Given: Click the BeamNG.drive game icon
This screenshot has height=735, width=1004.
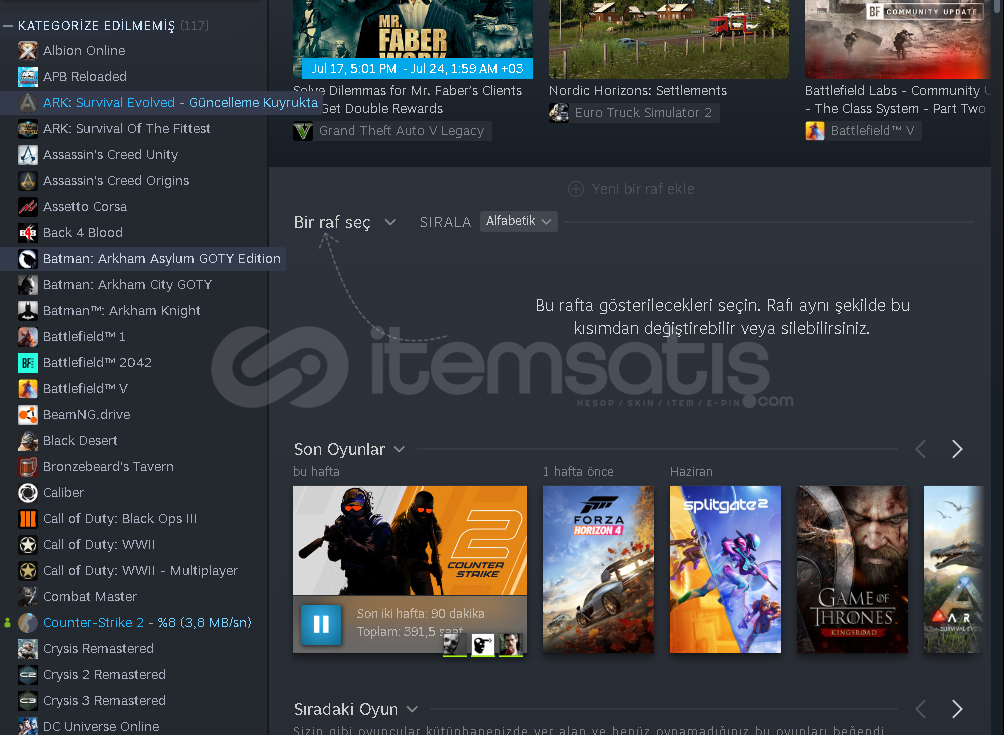Looking at the screenshot, I should 28,415.
